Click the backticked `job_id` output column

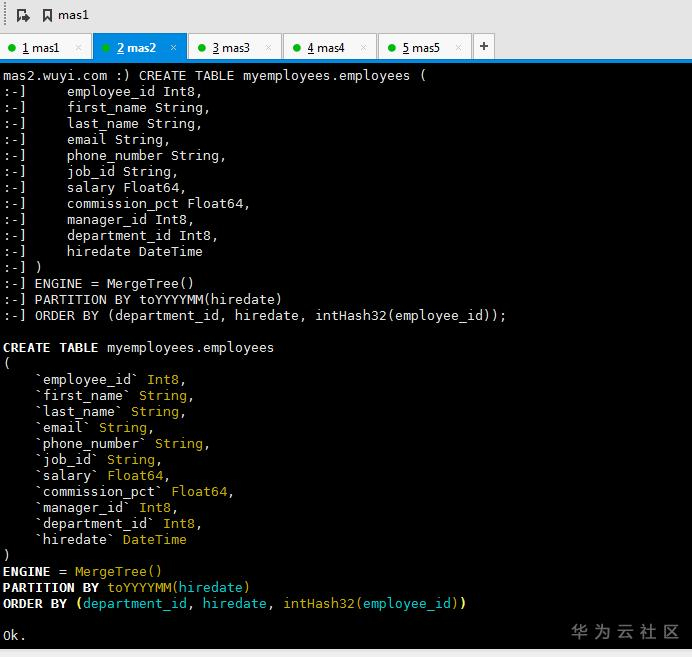(x=67, y=459)
